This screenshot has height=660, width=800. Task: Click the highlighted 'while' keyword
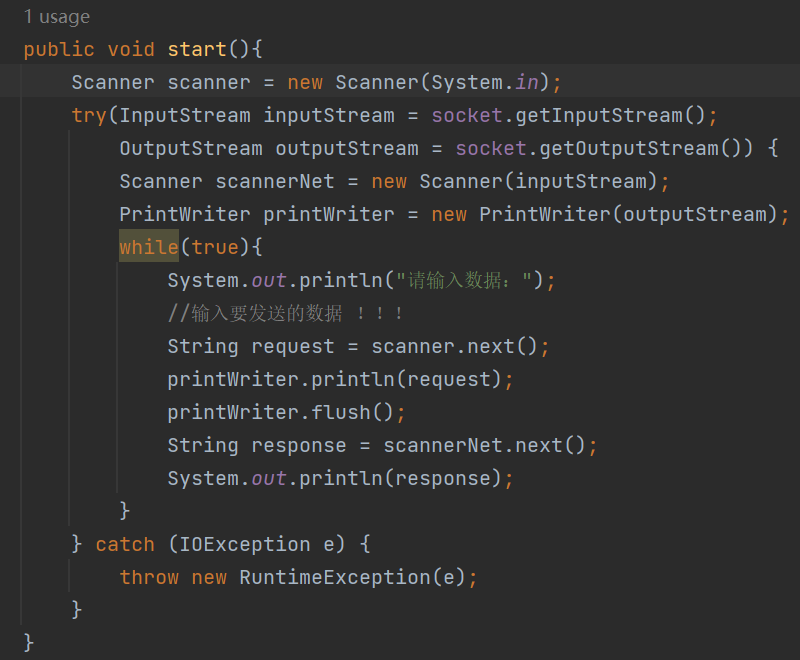tap(148, 247)
